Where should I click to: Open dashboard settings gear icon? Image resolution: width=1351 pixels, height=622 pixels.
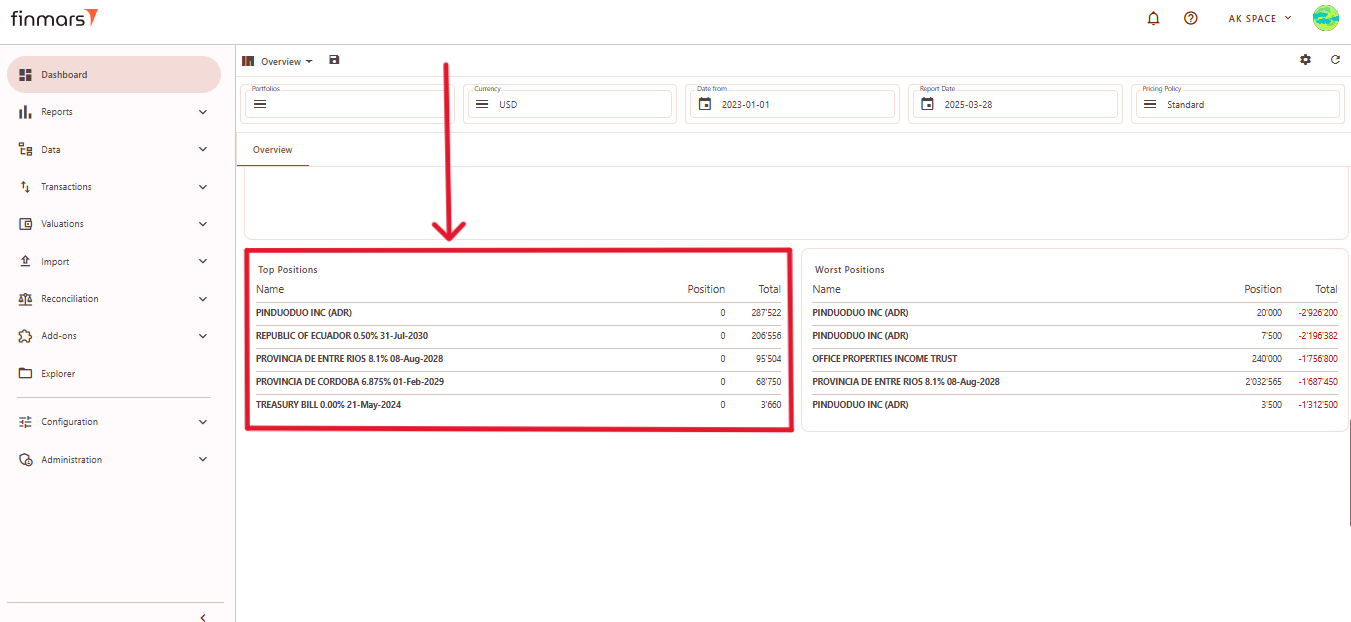pyautogui.click(x=1305, y=60)
